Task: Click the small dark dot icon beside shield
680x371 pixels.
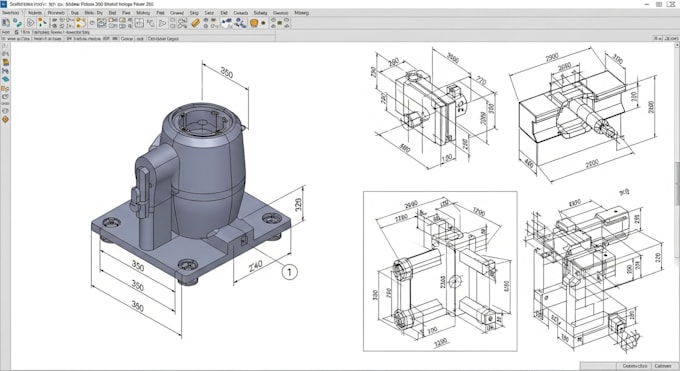Action: click(x=263, y=23)
